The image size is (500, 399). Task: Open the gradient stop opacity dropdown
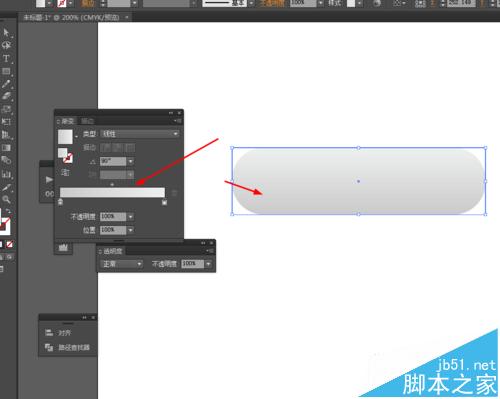click(x=131, y=217)
